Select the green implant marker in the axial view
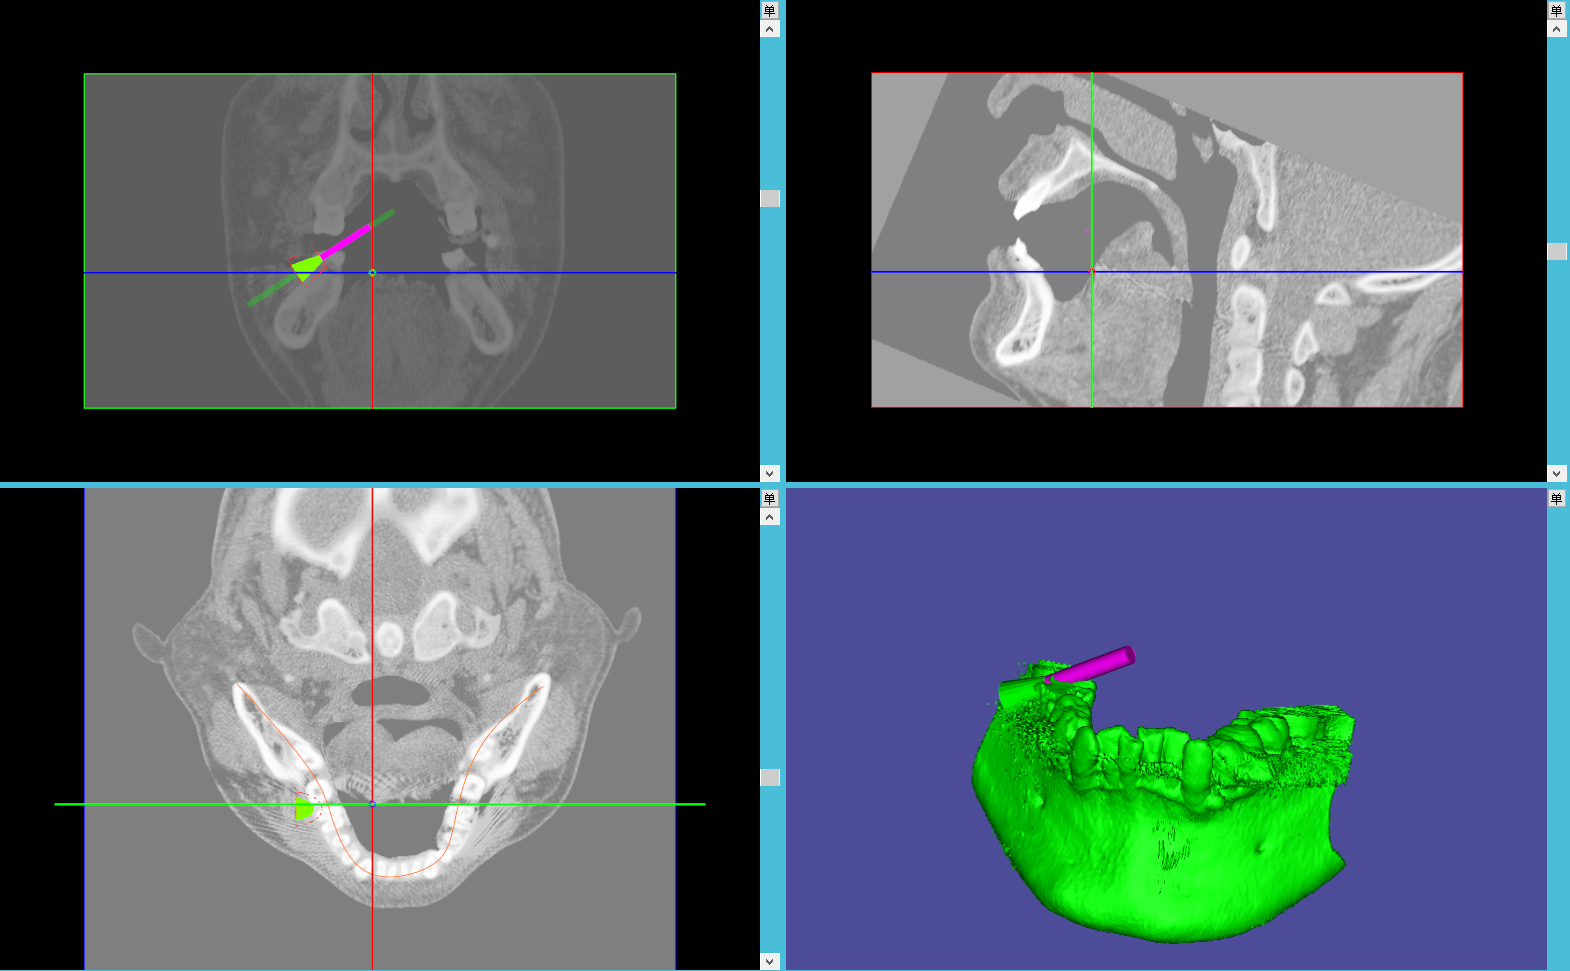Screen dimensions: 1570x971 304,809
